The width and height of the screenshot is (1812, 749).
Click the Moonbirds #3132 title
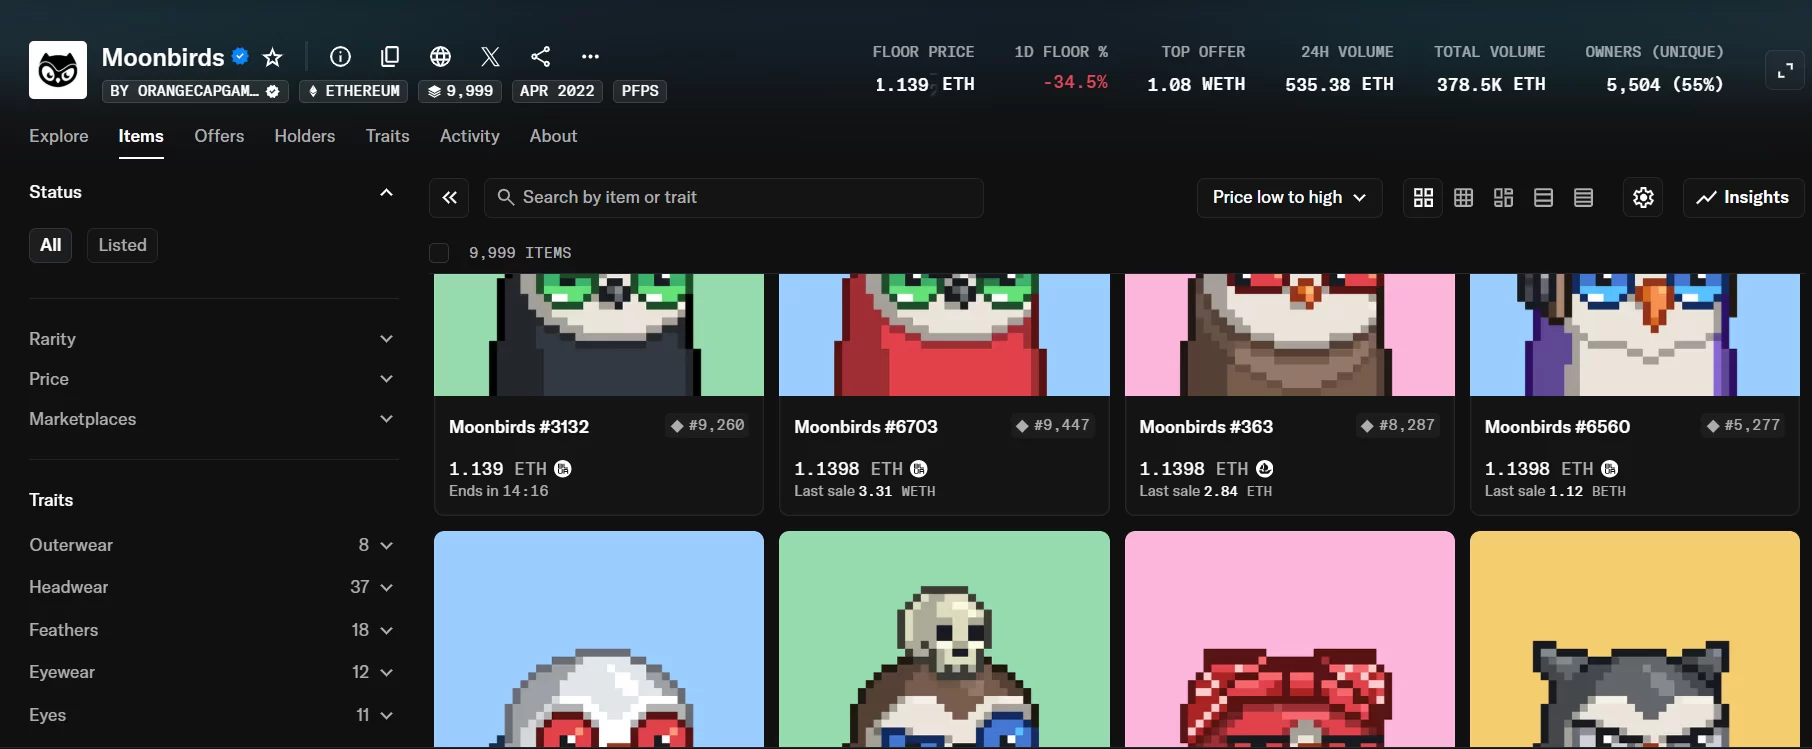[x=519, y=427]
